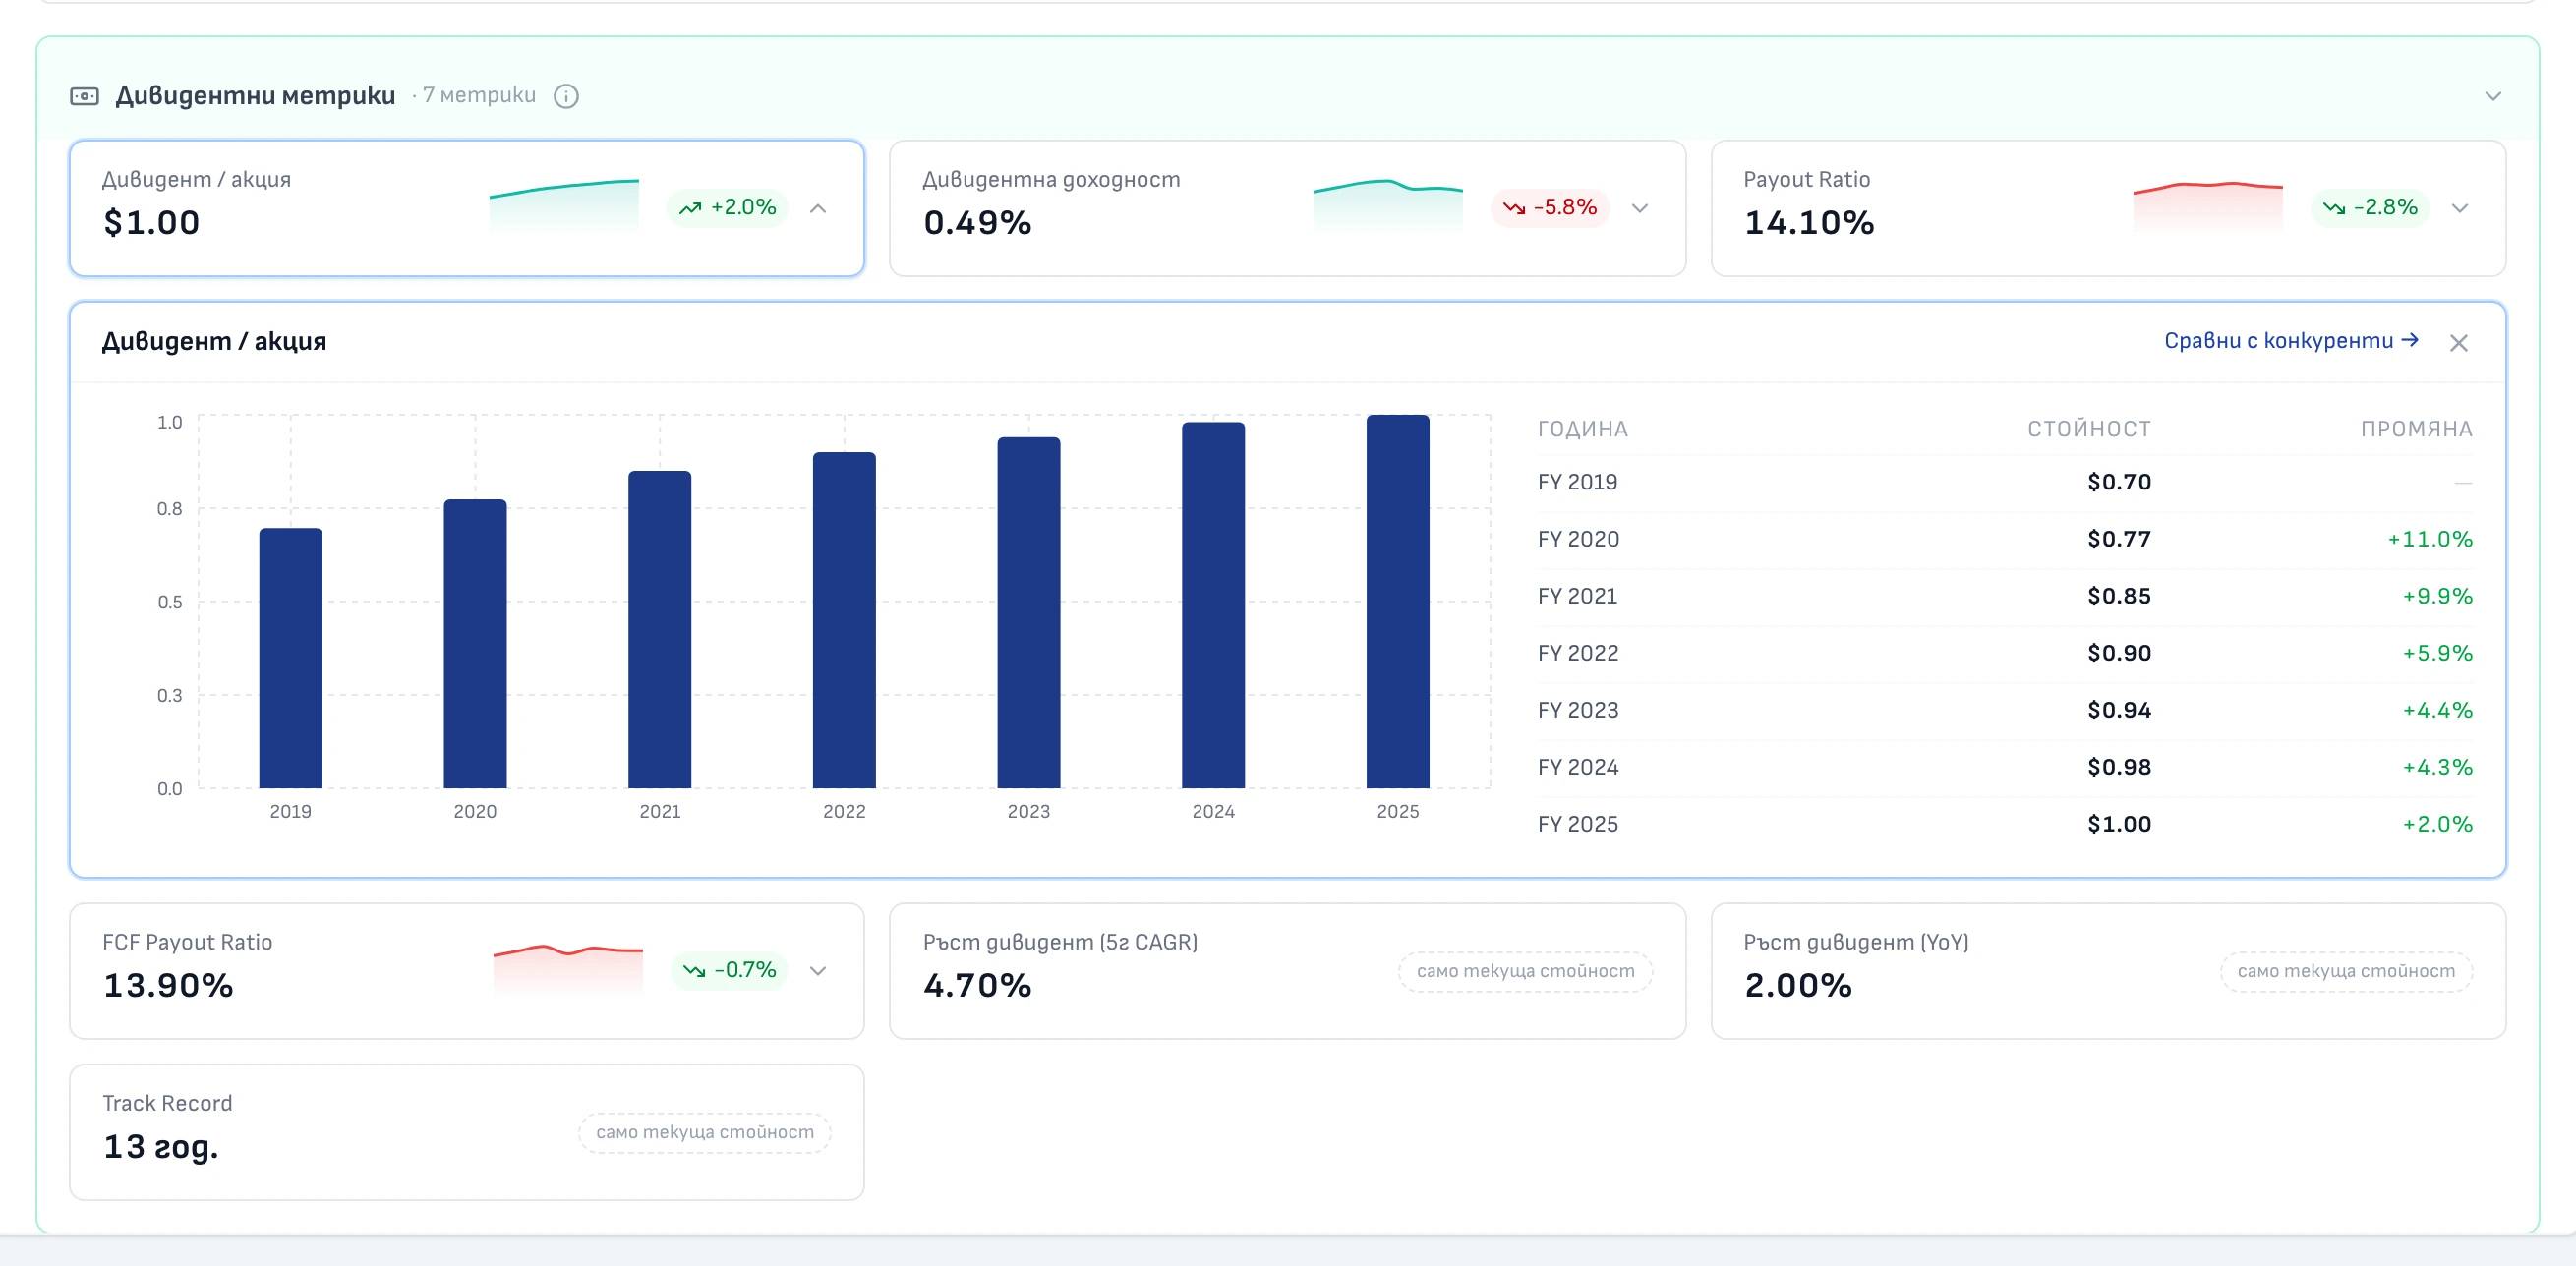Click the 2023 bar in the chart

(1029, 613)
